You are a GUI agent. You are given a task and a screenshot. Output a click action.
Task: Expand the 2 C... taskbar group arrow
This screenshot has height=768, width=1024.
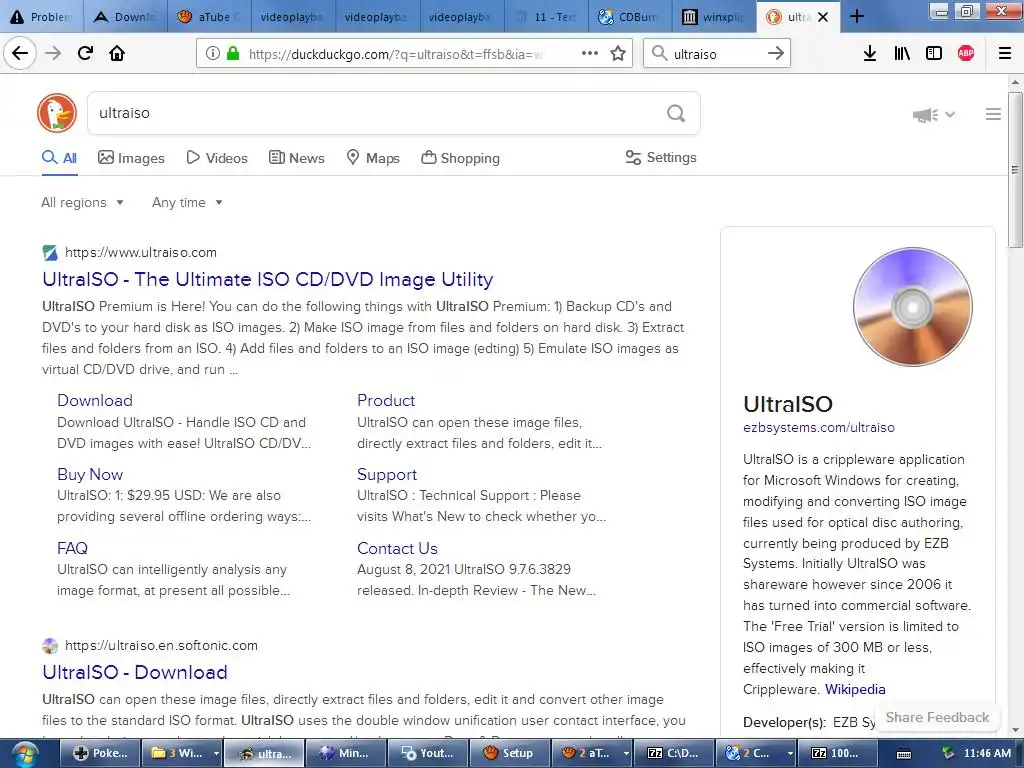(790, 753)
